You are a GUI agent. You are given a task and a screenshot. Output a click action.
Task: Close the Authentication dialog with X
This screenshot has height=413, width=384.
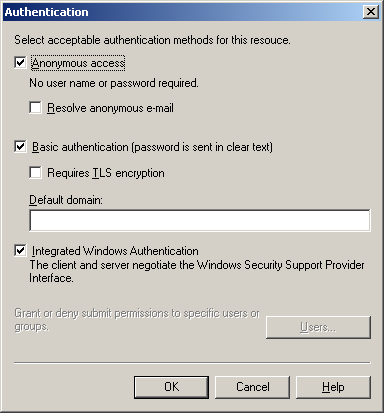(371, 12)
